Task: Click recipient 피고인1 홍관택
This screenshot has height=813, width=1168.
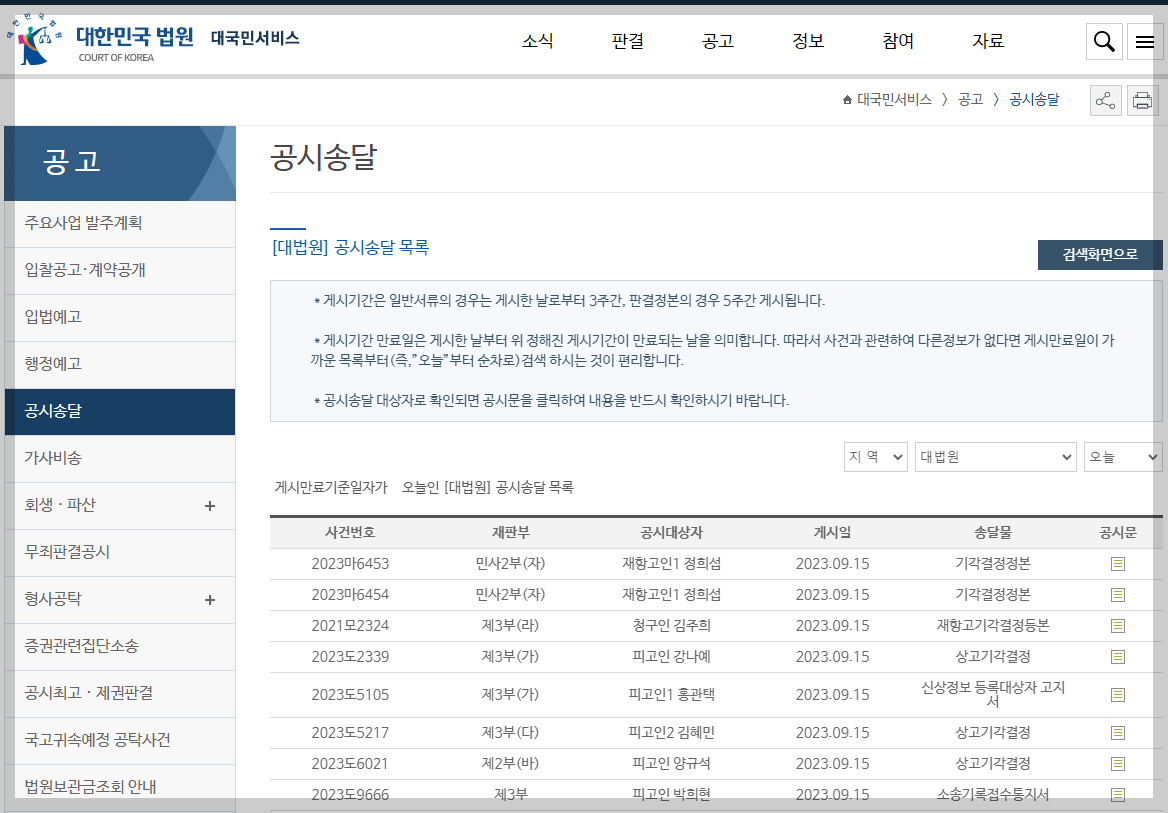Action: point(671,695)
